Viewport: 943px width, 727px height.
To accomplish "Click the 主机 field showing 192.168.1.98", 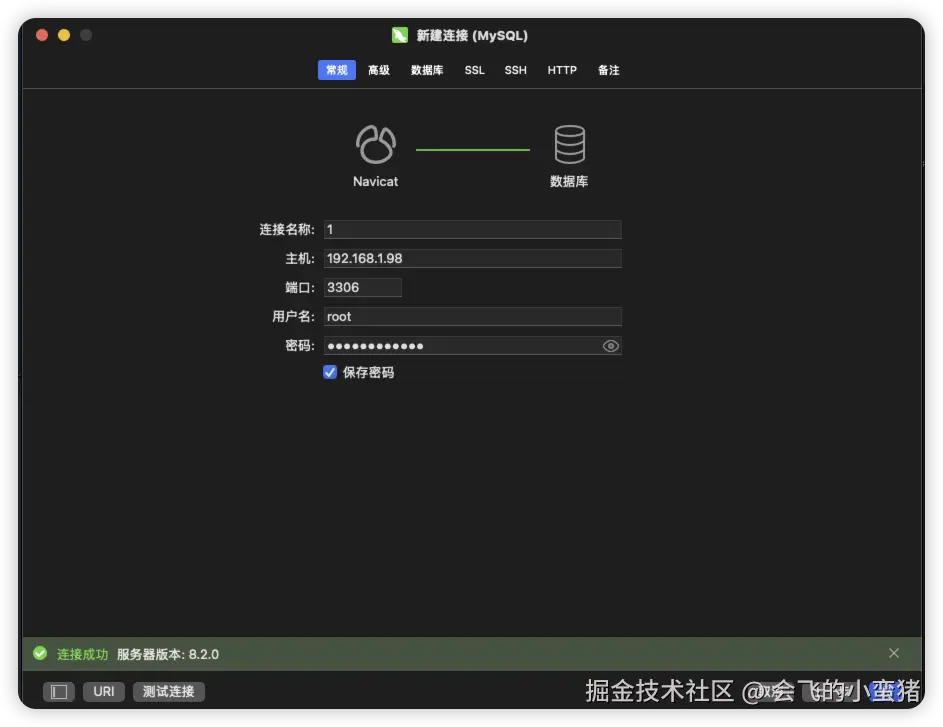I will point(473,259).
